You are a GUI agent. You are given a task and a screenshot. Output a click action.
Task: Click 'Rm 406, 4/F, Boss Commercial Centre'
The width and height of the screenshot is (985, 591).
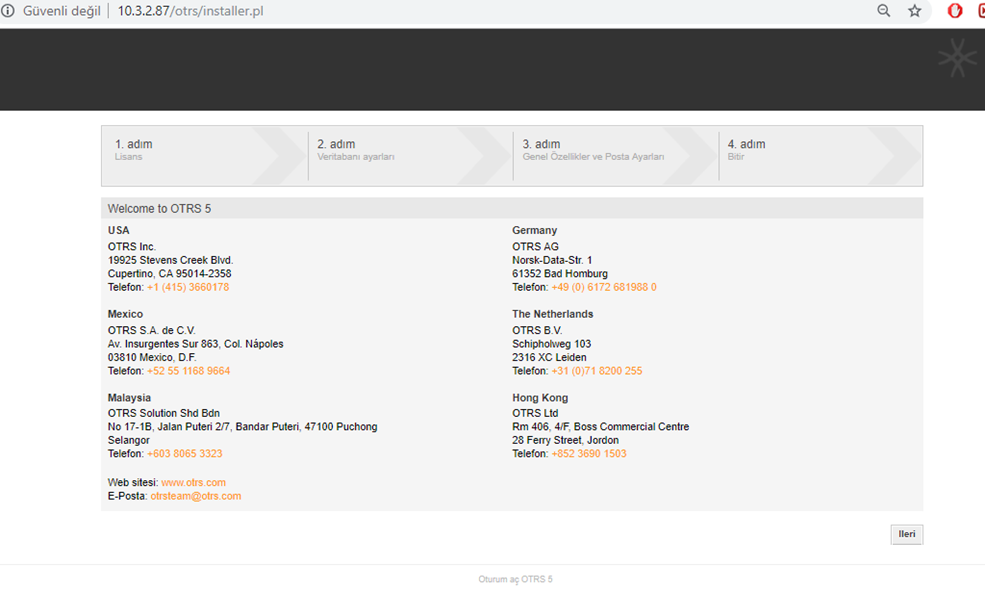tap(601, 427)
